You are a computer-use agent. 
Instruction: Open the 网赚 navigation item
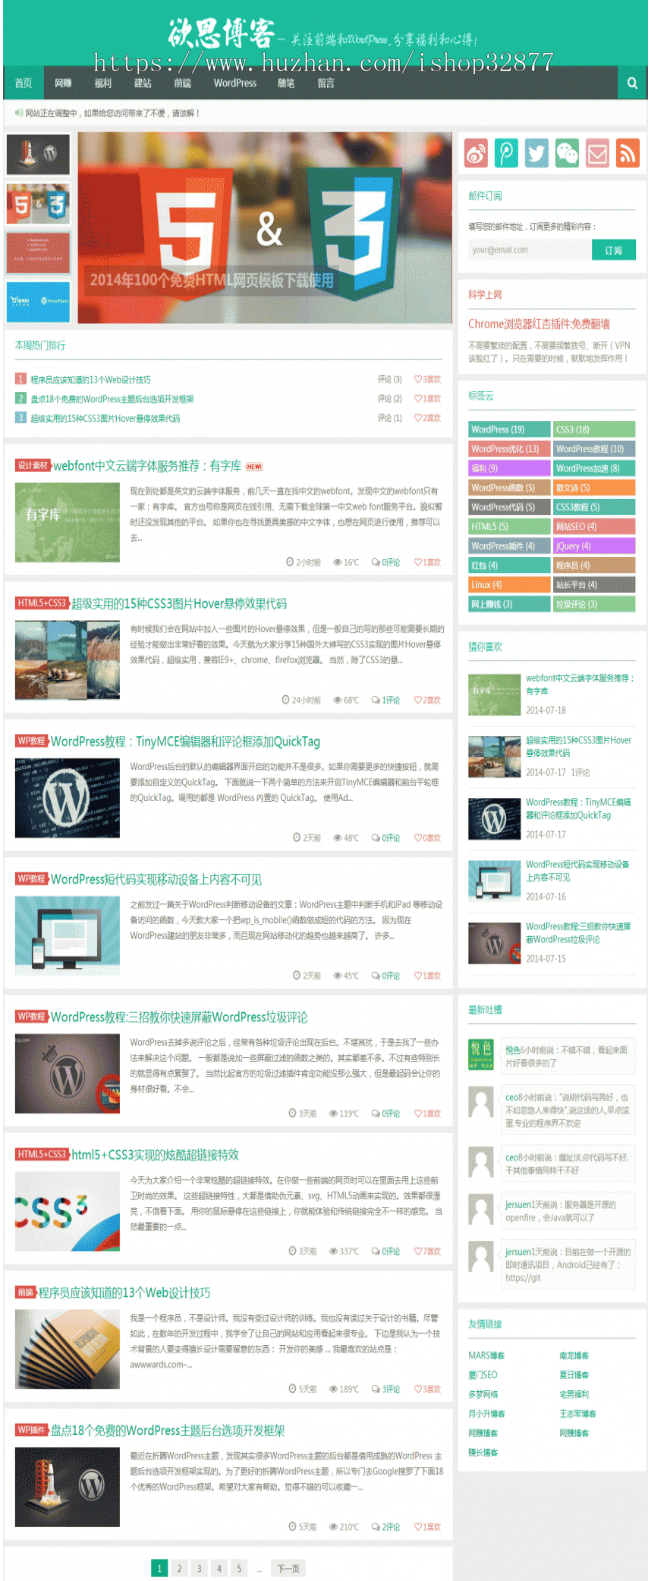pyautogui.click(x=63, y=83)
